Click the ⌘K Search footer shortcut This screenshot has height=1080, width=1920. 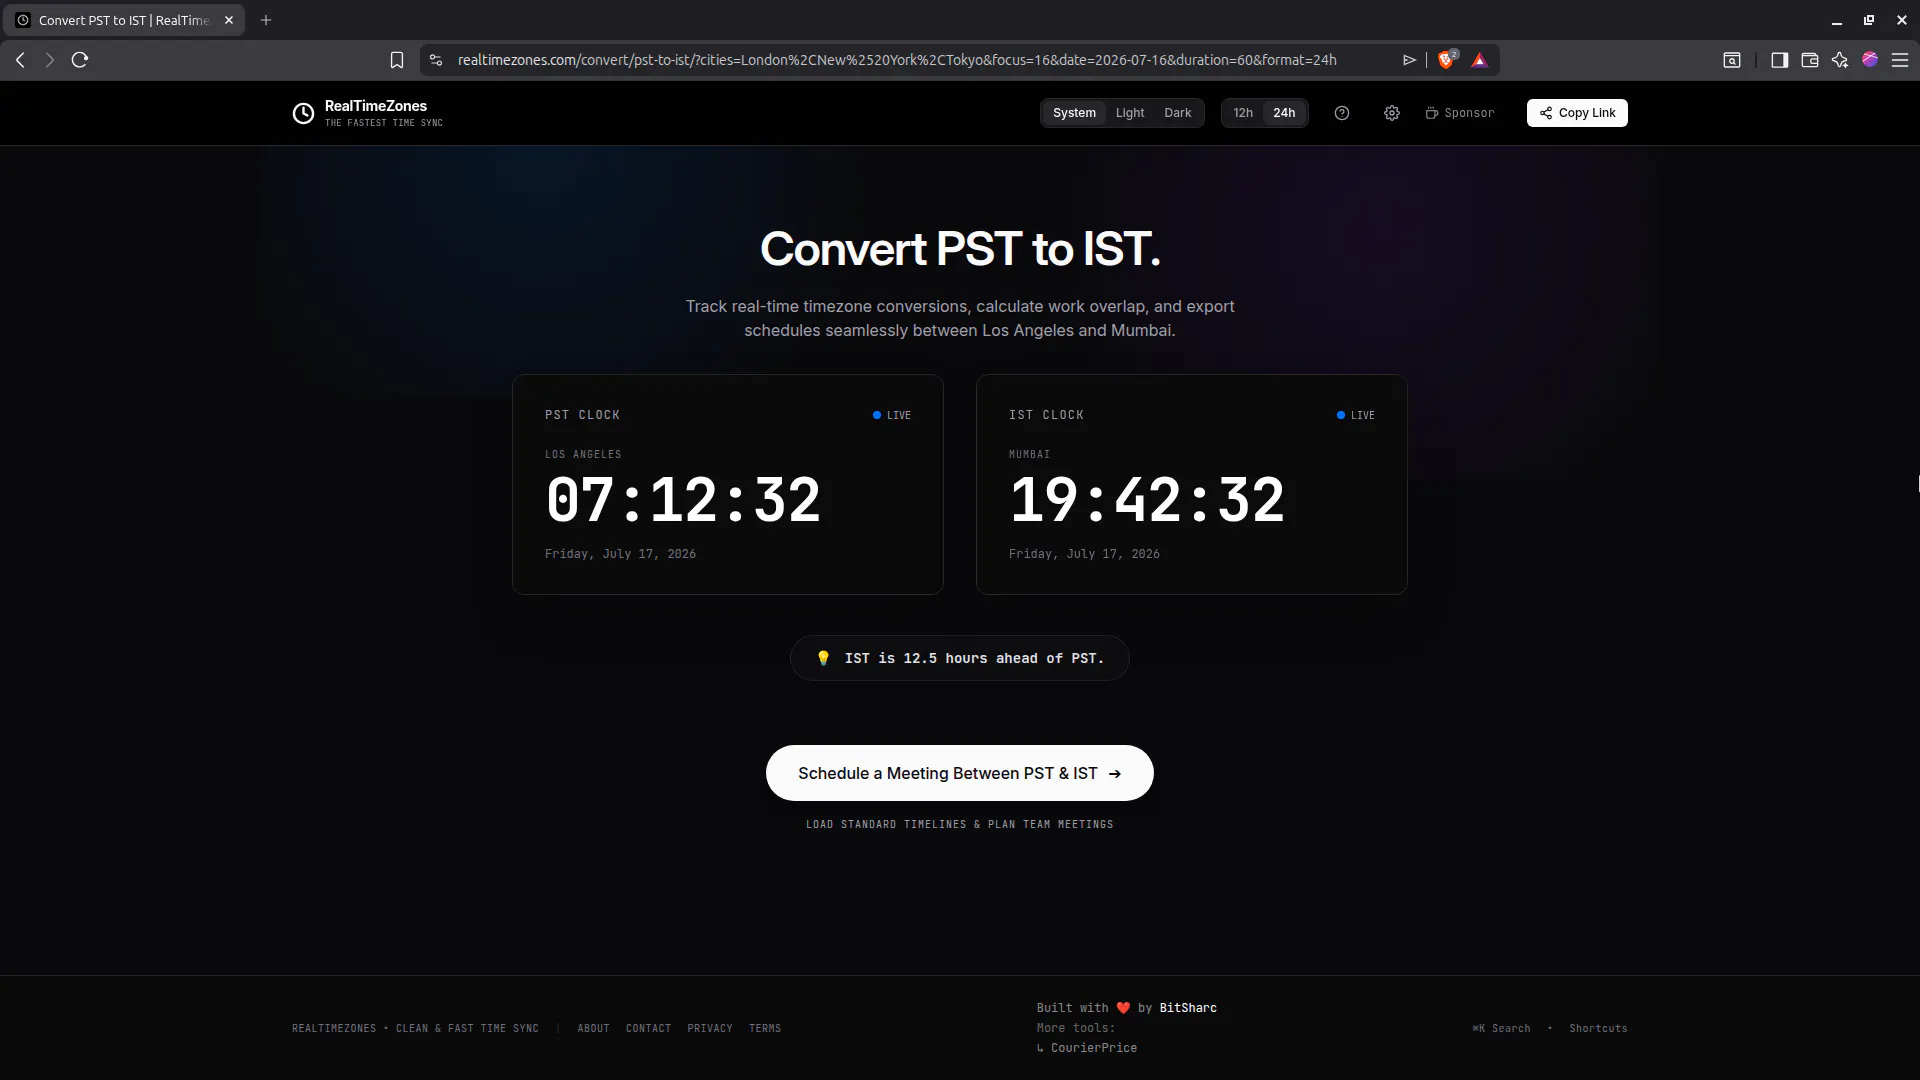pos(1501,1028)
